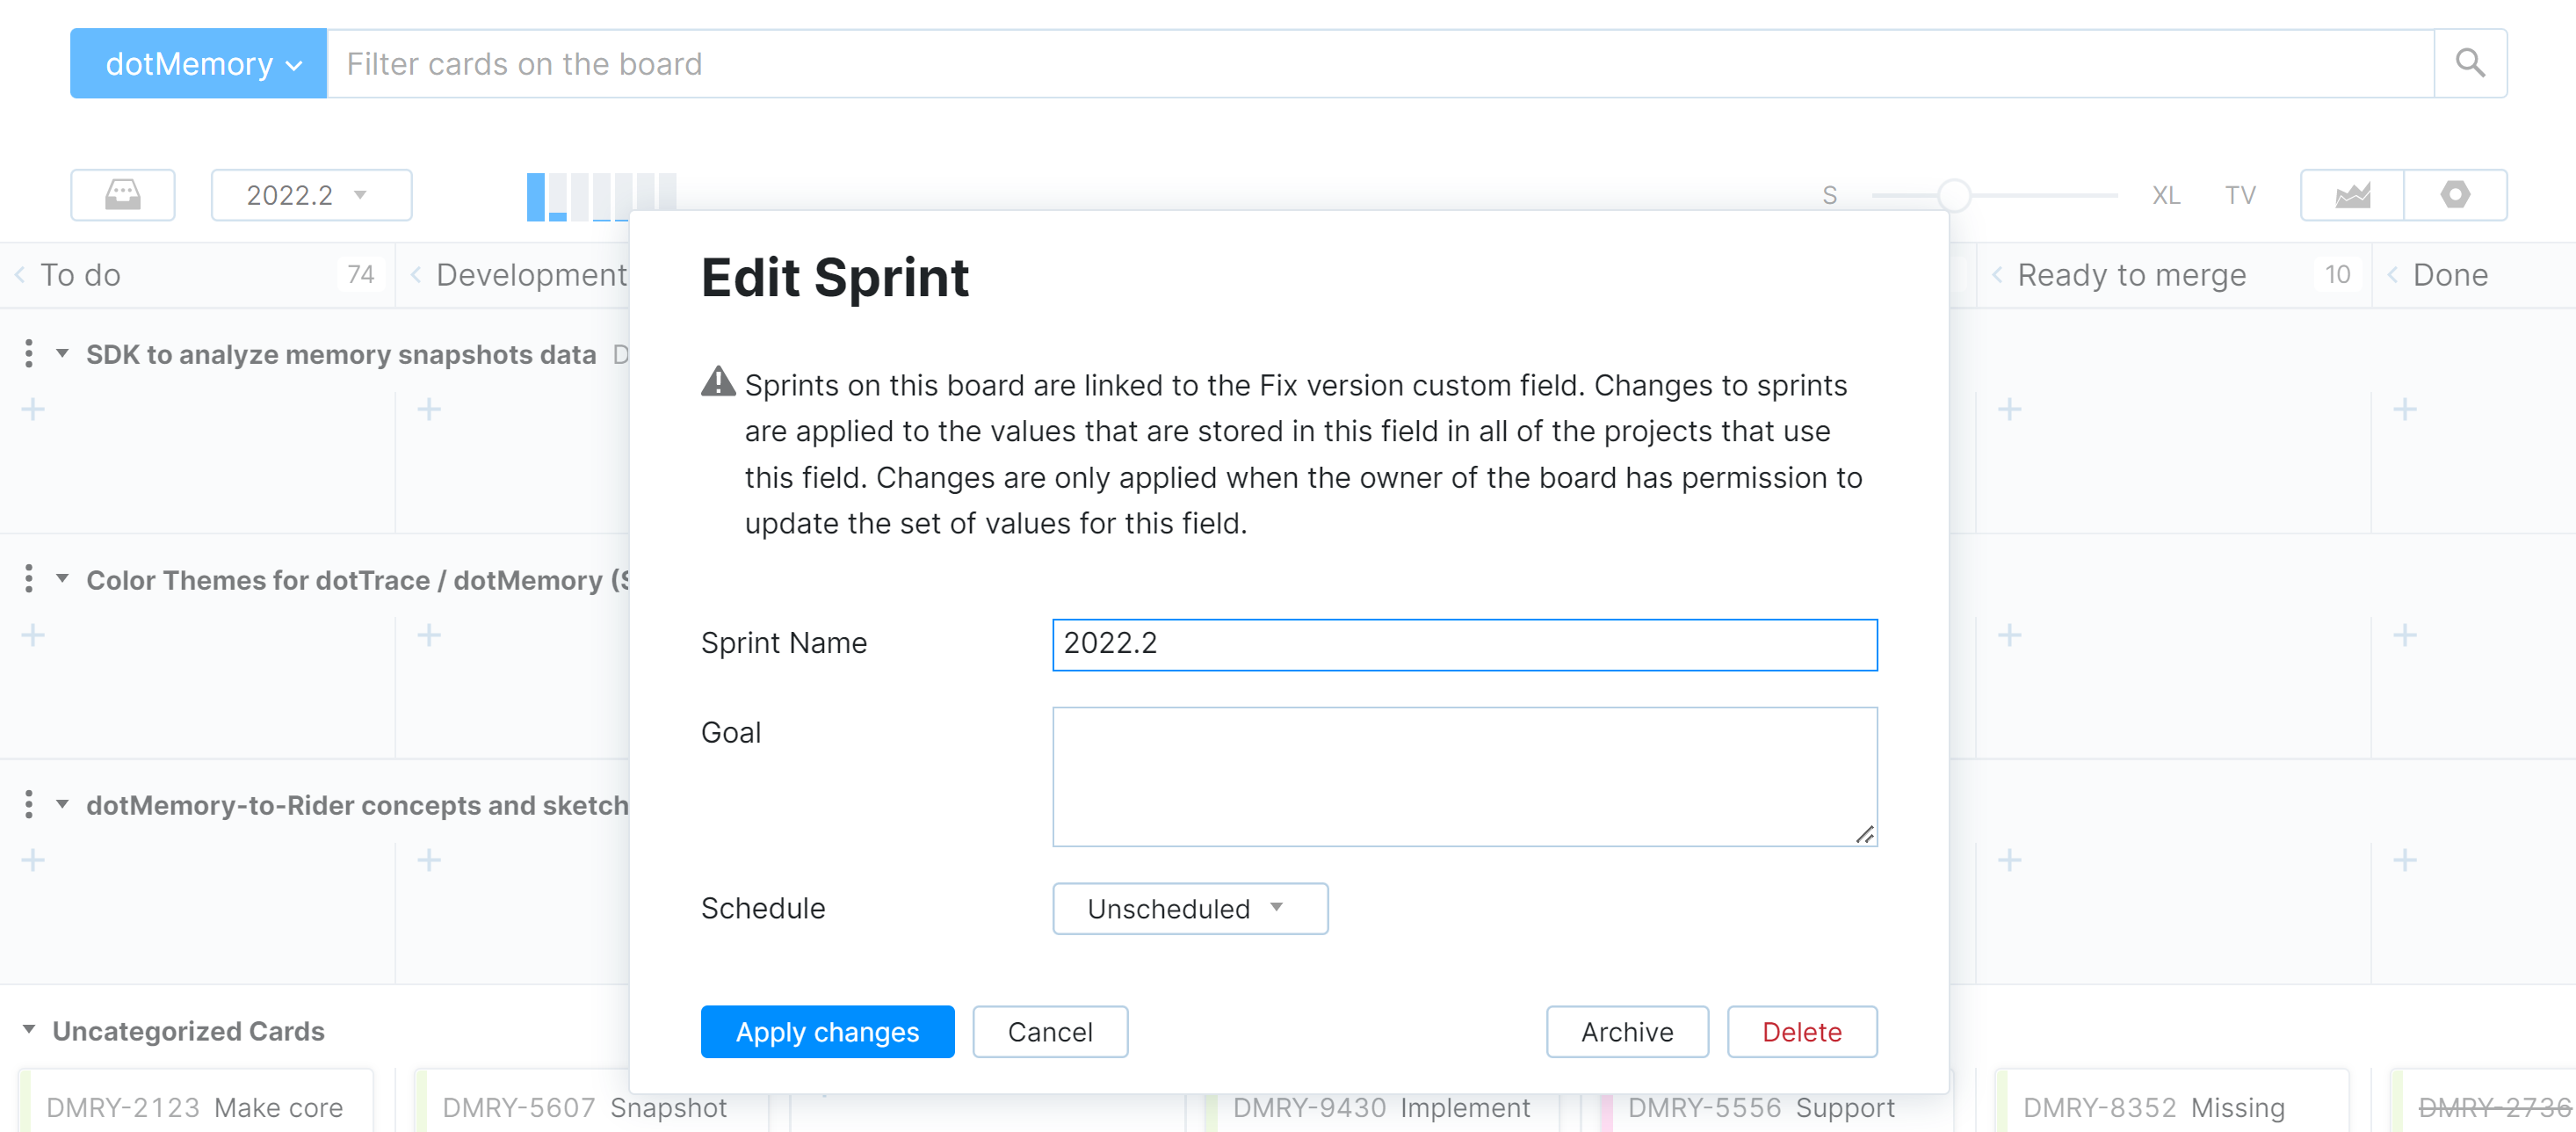Collapse the Uncategorized Cards section
The image size is (2576, 1132).
point(29,1029)
